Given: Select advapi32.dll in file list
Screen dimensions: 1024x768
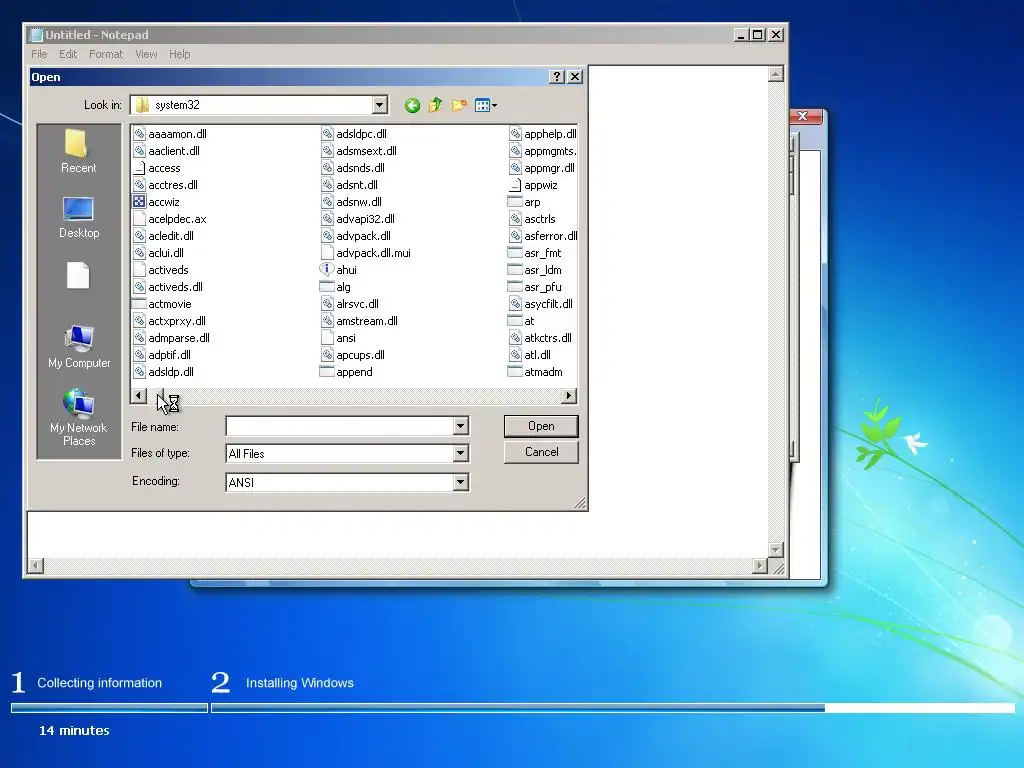Looking at the screenshot, I should [x=358, y=219].
